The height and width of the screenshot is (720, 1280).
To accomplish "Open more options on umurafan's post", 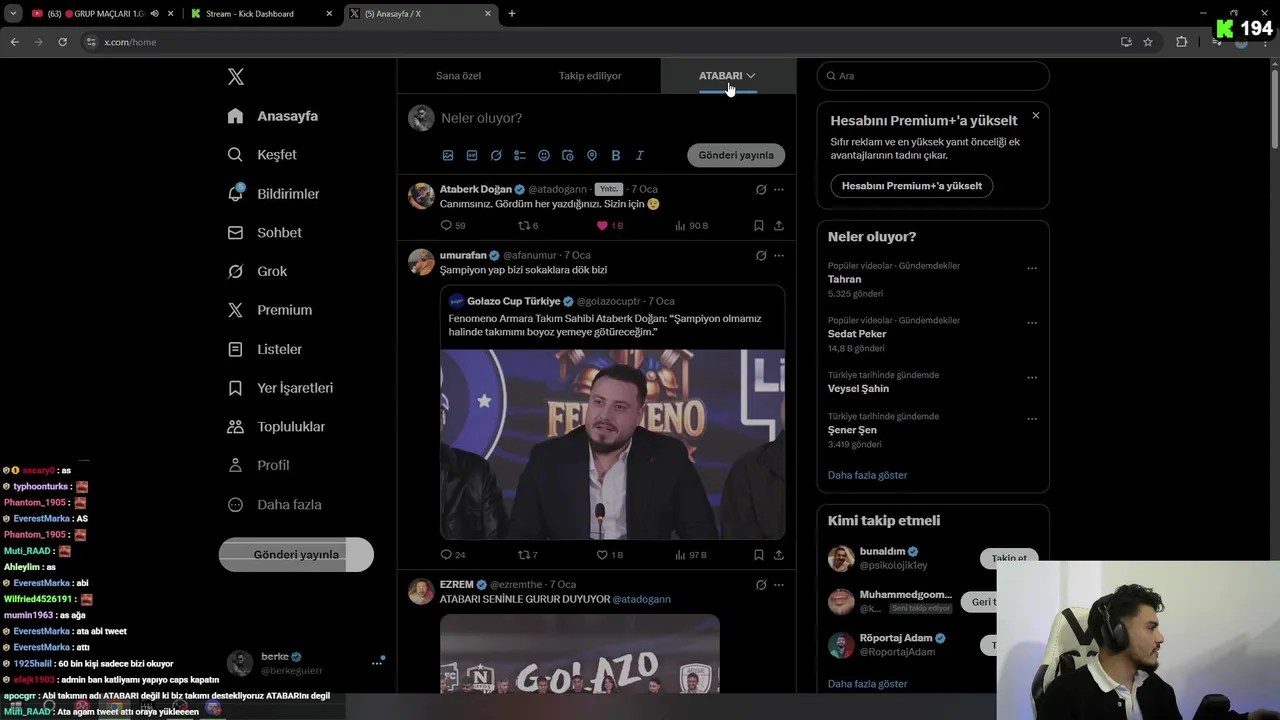I will [x=779, y=256].
